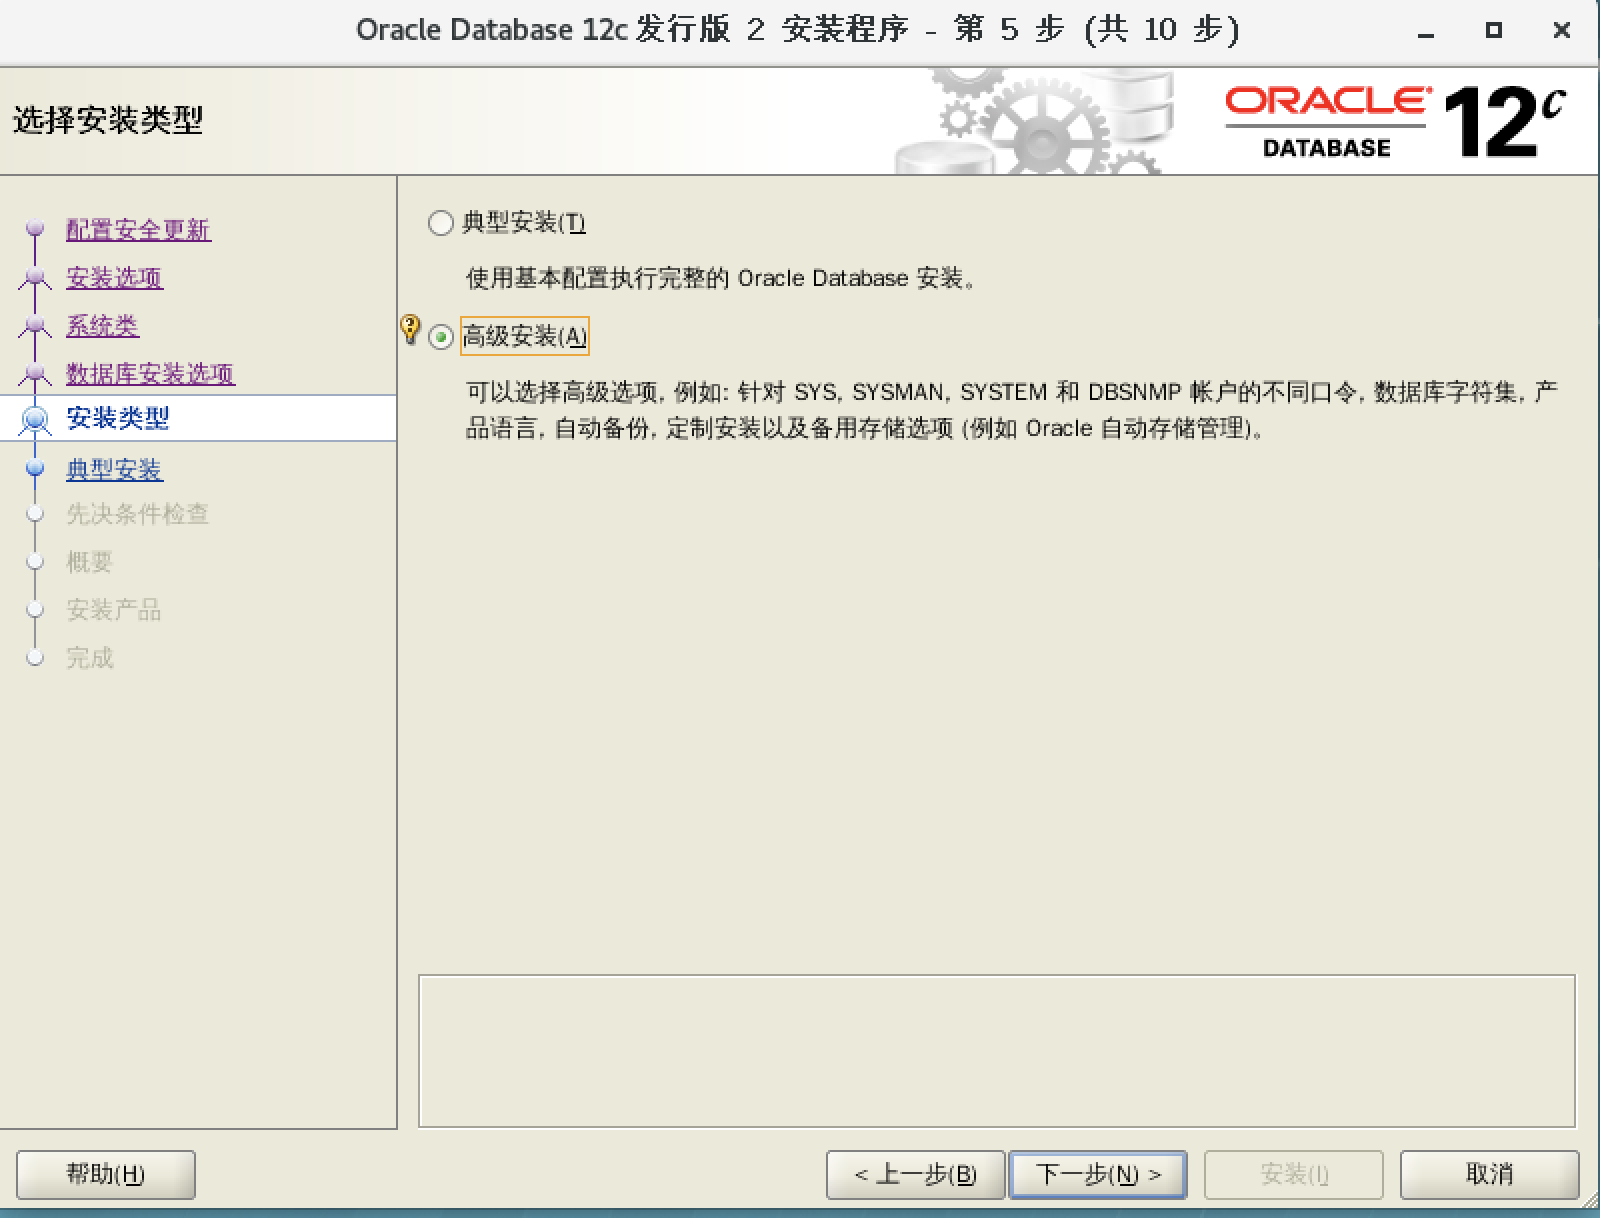This screenshot has height=1218, width=1600.
Task: Close the Oracle installer window
Action: (1562, 31)
